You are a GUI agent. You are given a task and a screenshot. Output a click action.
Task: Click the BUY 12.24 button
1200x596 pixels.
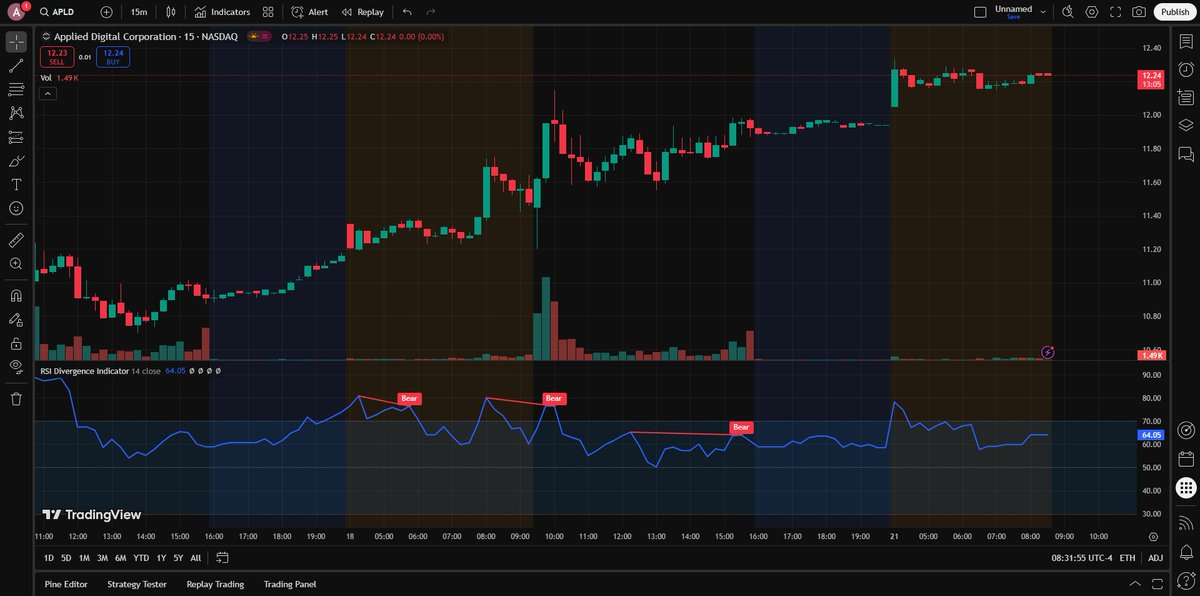point(113,57)
